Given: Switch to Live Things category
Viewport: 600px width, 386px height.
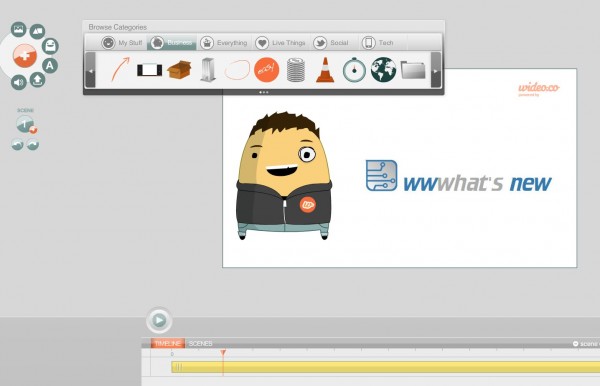Looking at the screenshot, I should (280, 42).
